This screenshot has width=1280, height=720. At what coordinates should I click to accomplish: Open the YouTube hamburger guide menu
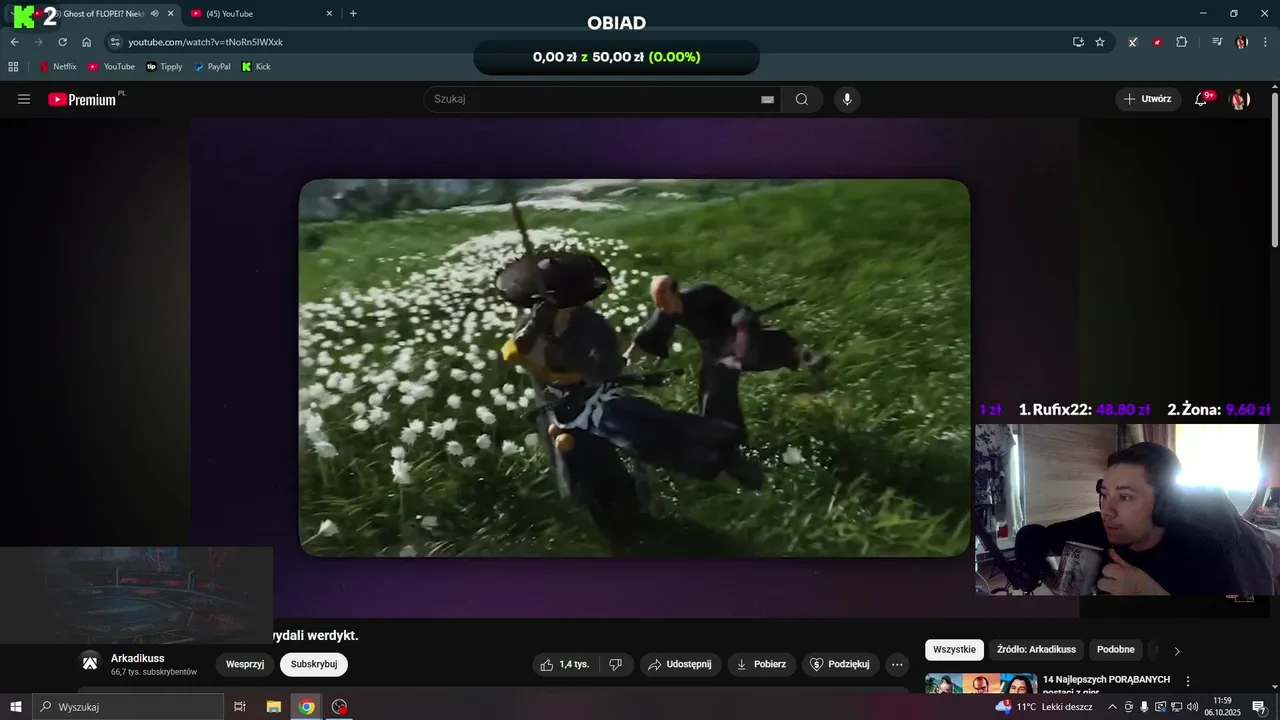(24, 99)
